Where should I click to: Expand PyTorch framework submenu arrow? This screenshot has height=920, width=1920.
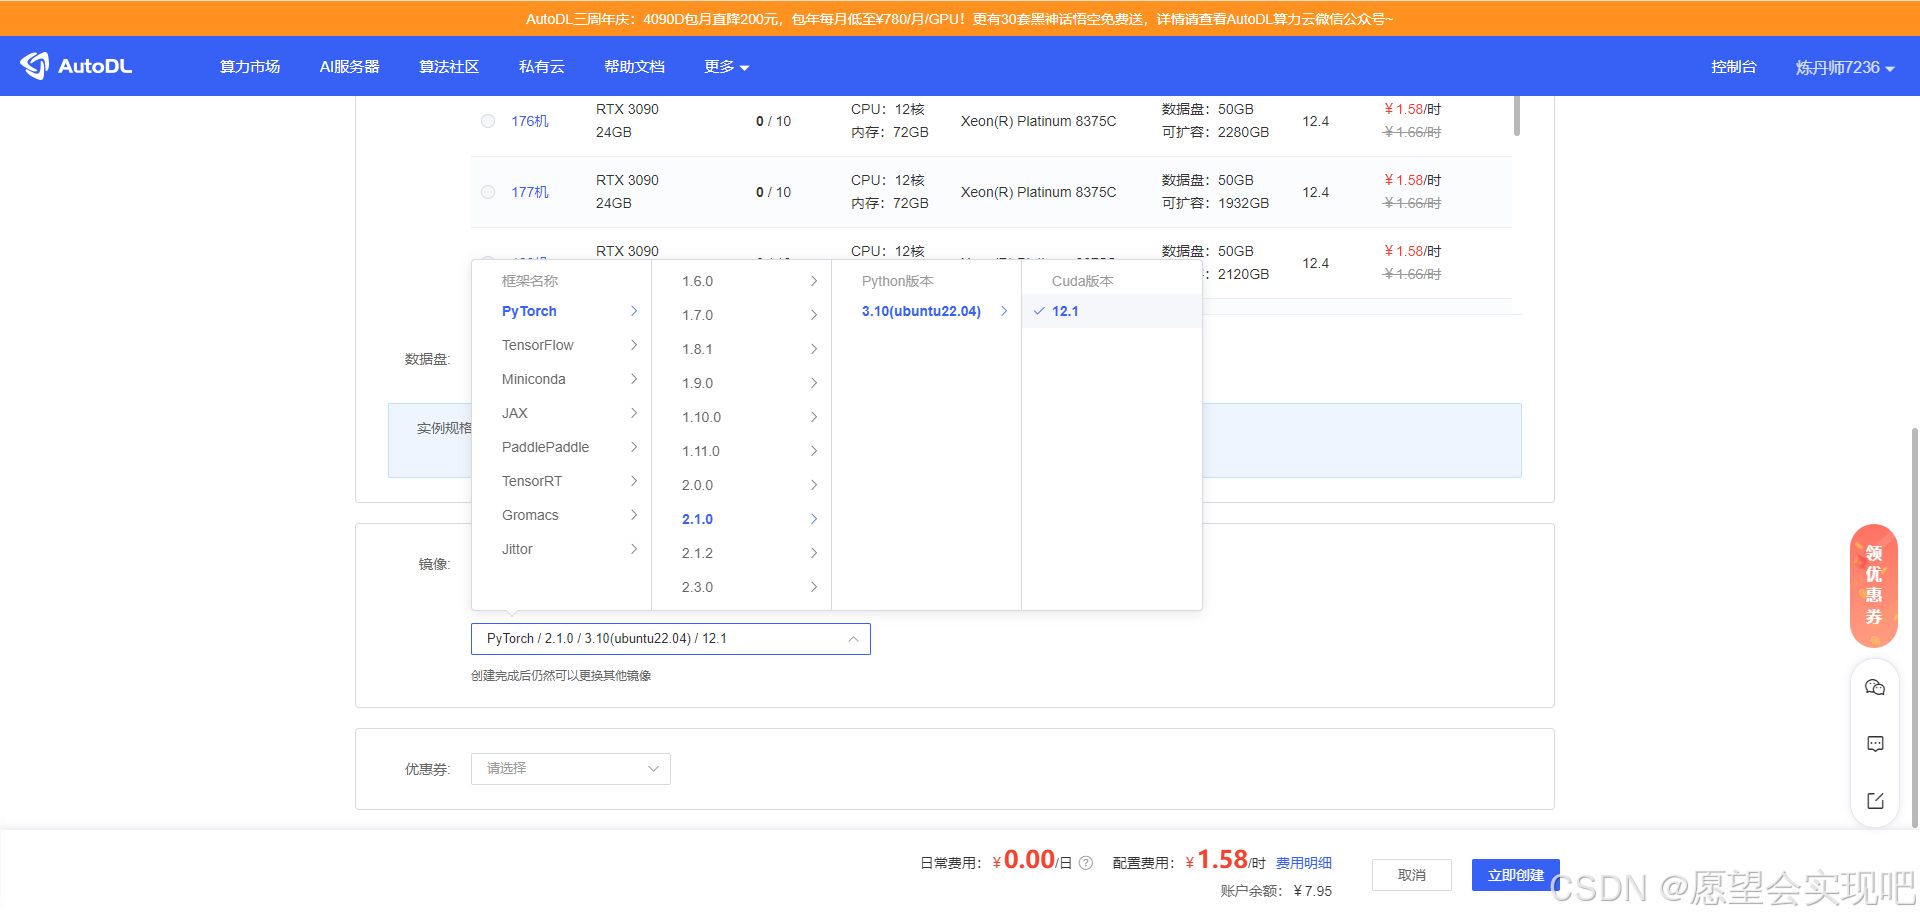(634, 311)
